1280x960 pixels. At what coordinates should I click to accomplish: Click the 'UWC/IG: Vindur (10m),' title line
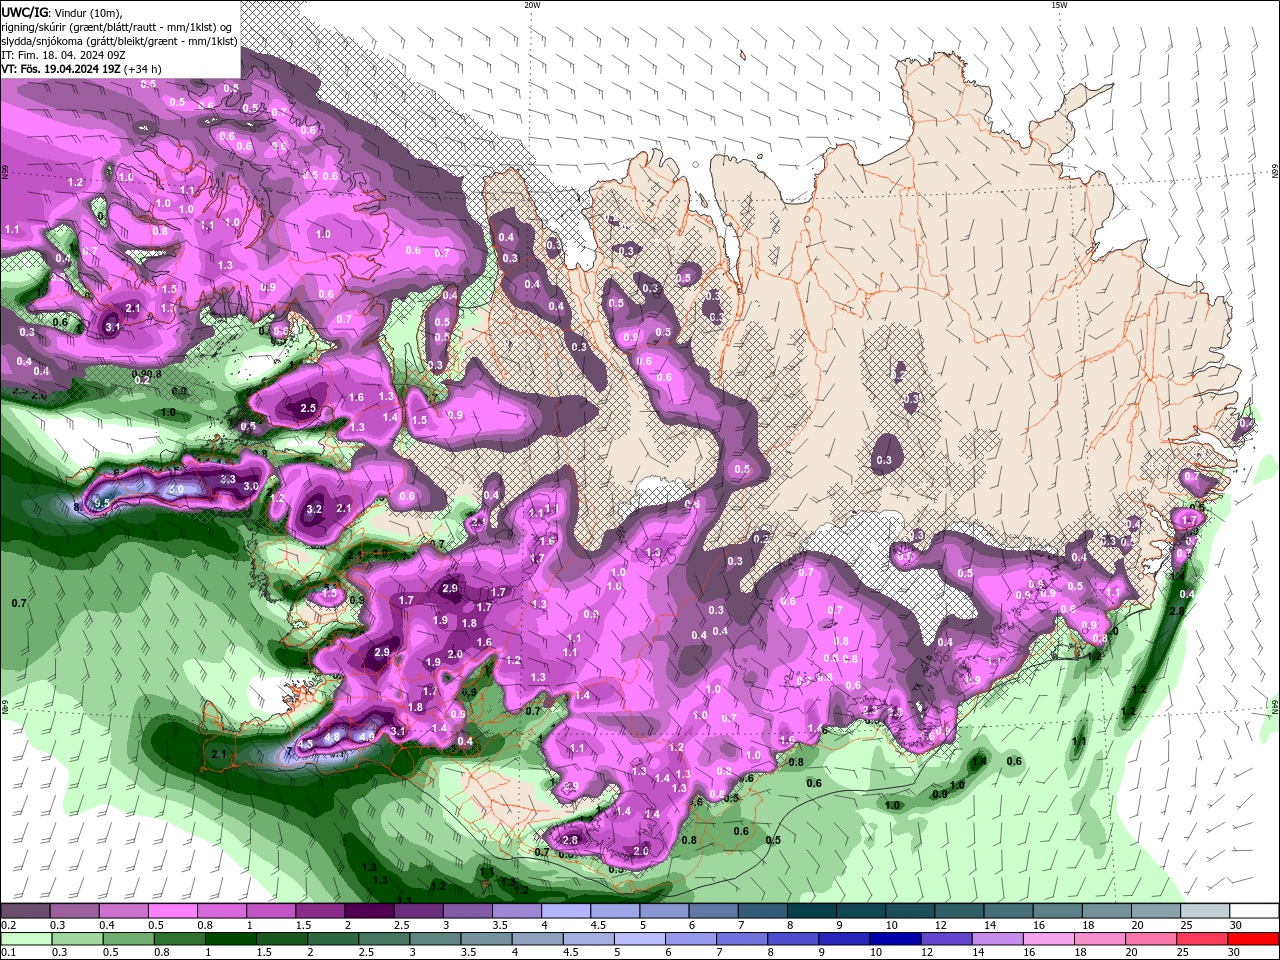[x=61, y=12]
